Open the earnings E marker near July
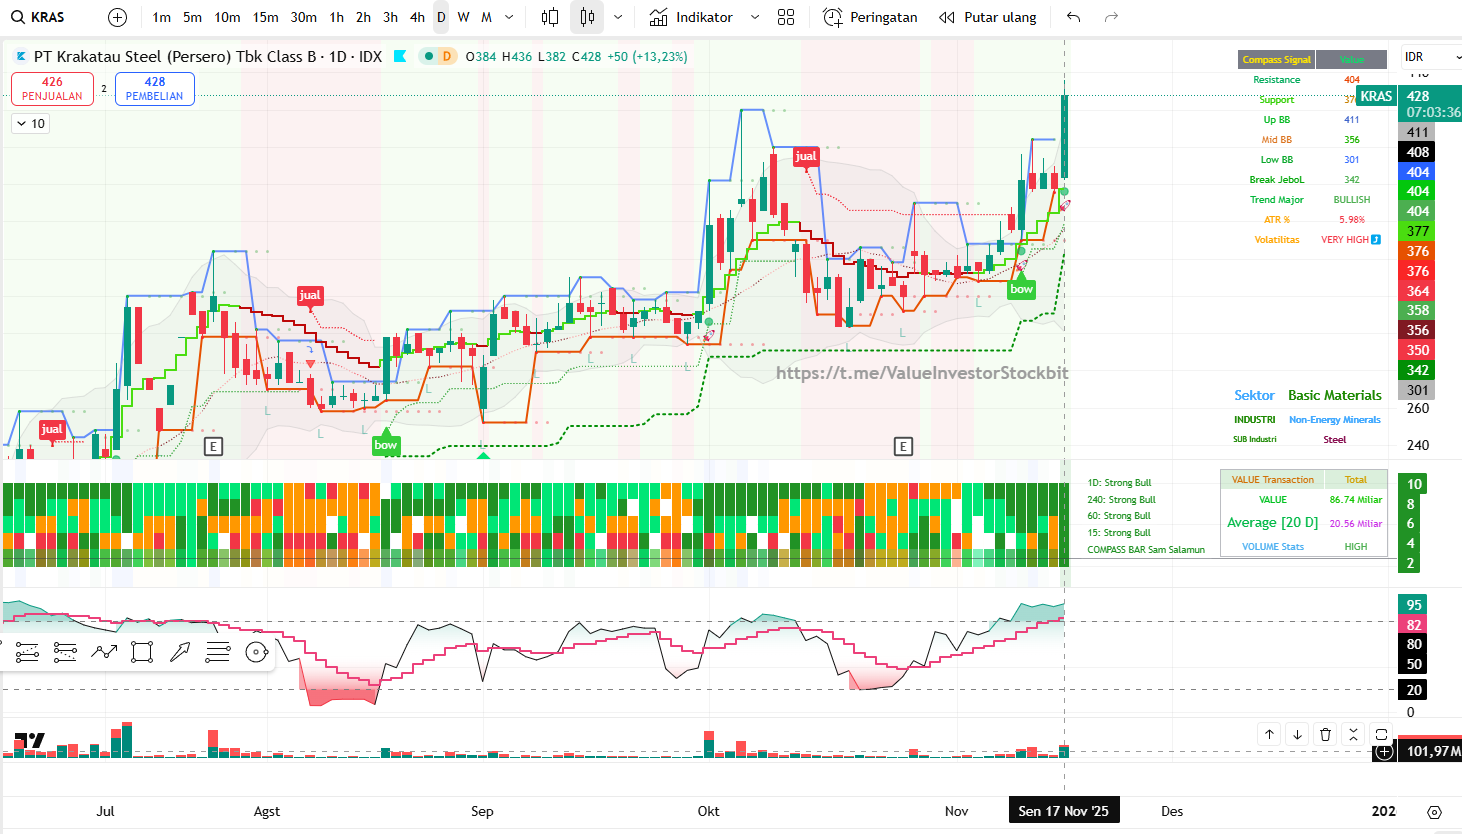 (x=213, y=446)
